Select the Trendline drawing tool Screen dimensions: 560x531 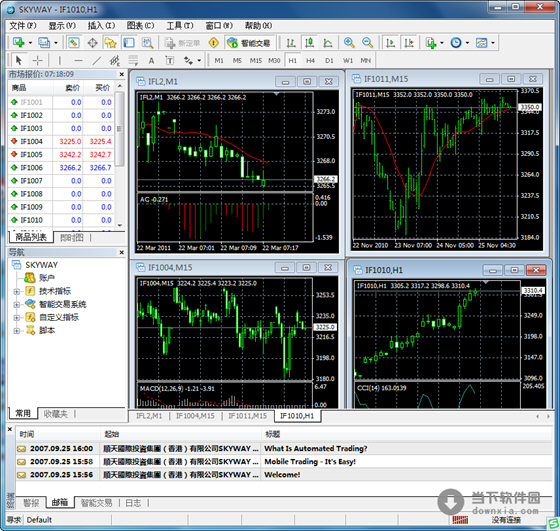click(96, 60)
